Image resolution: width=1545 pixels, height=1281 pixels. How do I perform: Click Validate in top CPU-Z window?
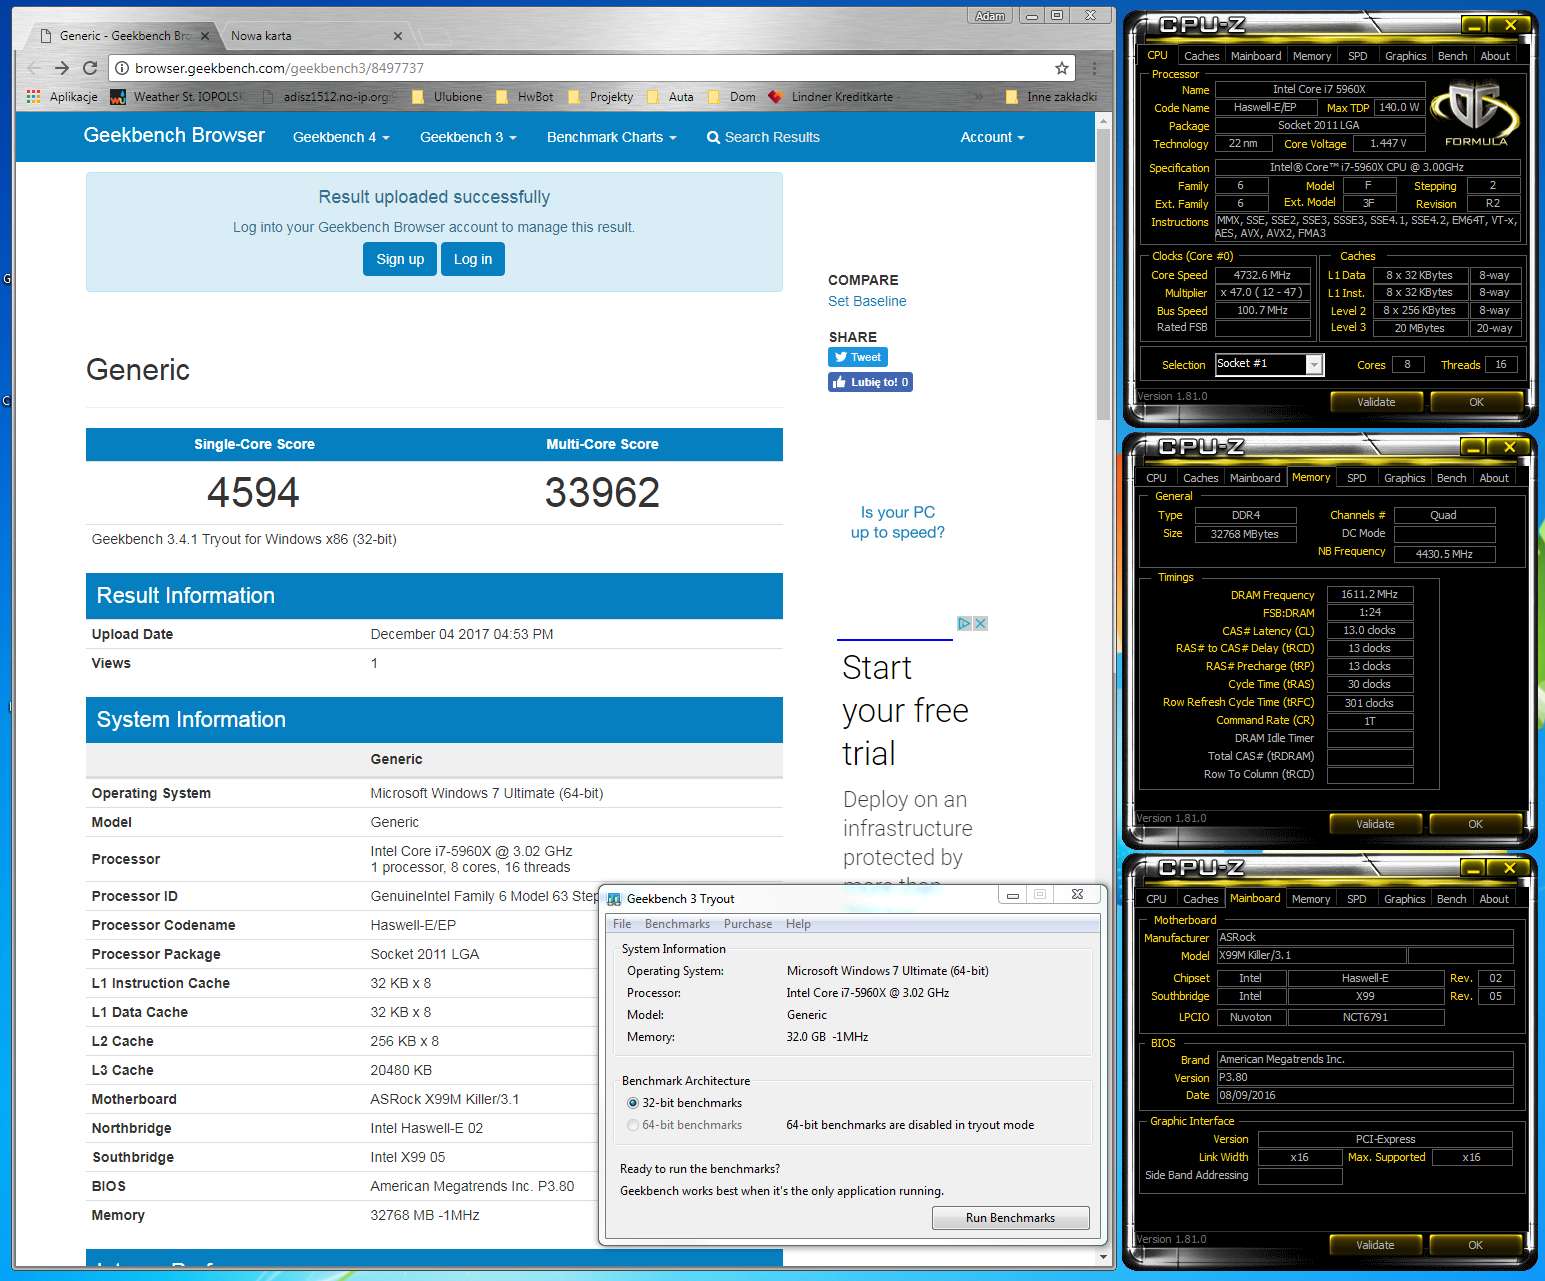(x=1376, y=402)
